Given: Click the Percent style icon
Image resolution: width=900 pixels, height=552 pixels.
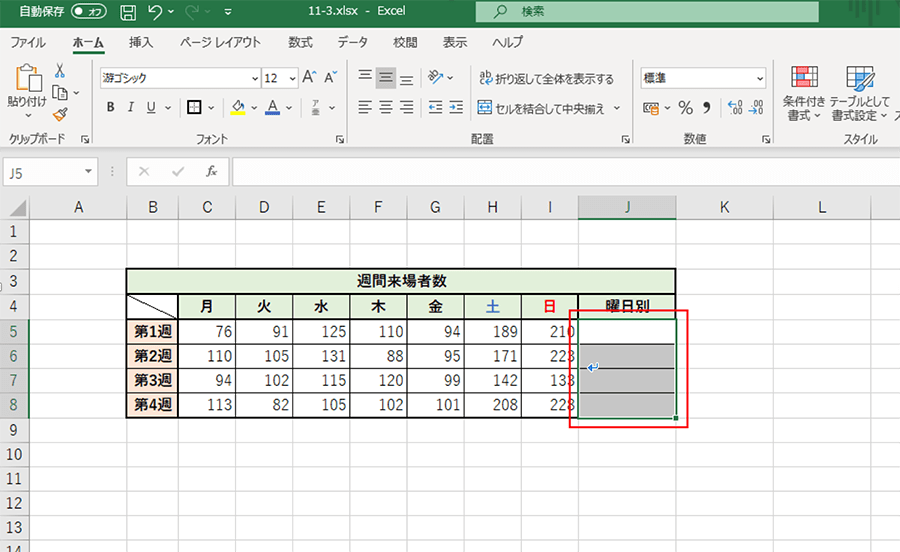Looking at the screenshot, I should tap(685, 108).
